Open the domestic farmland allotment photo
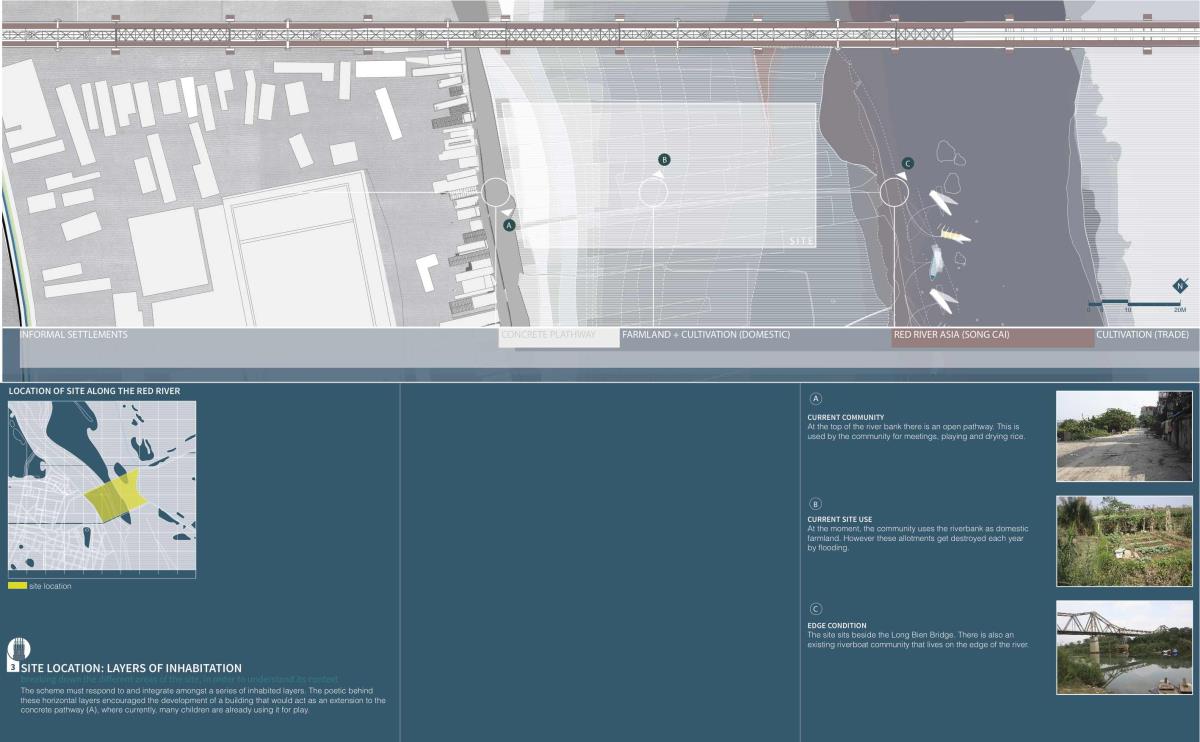Image resolution: width=1200 pixels, height=742 pixels. coord(1124,541)
